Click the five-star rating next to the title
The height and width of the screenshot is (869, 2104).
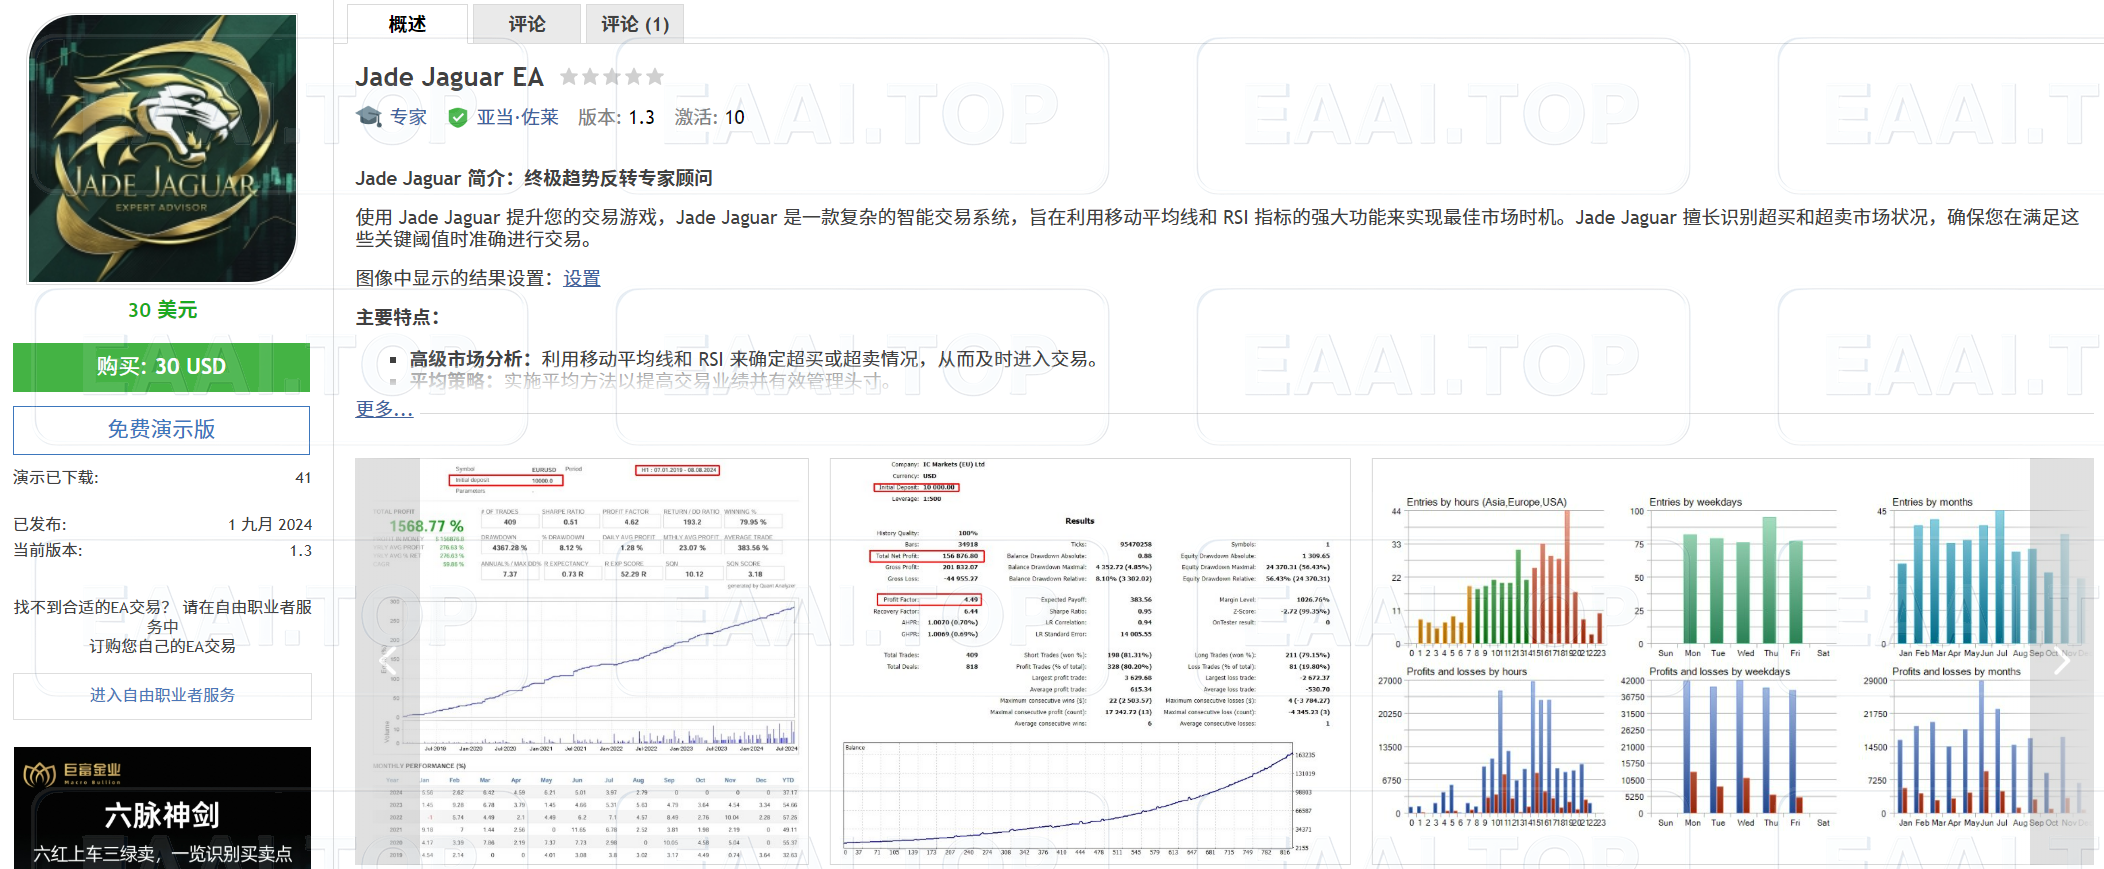(612, 77)
